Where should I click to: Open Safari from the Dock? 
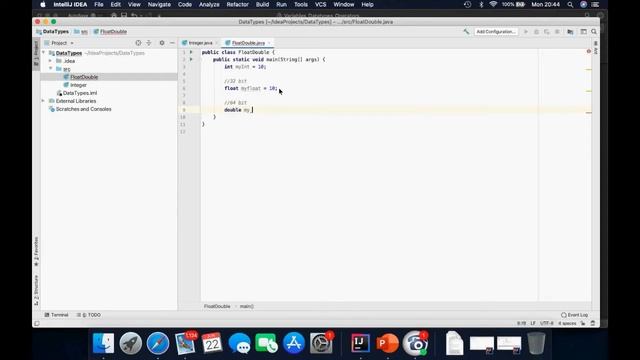point(158,343)
